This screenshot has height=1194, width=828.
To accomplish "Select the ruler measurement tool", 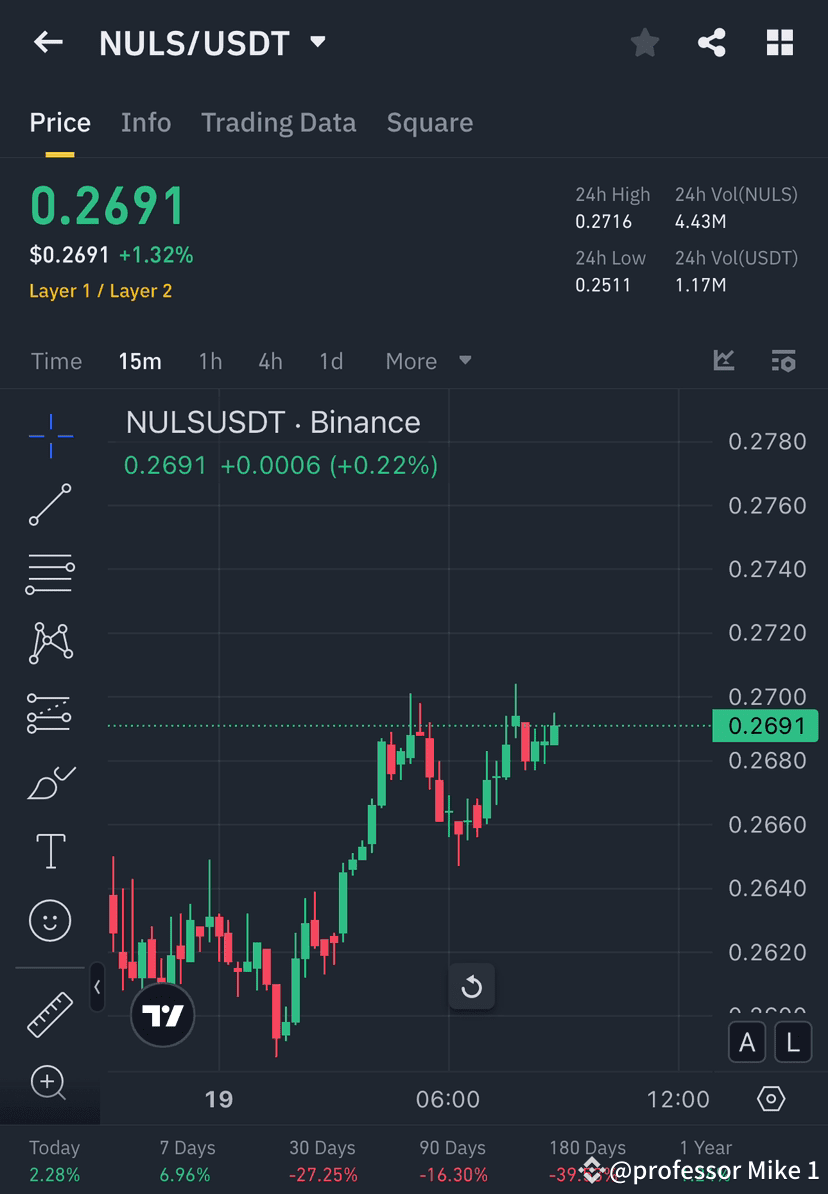I will point(50,1013).
